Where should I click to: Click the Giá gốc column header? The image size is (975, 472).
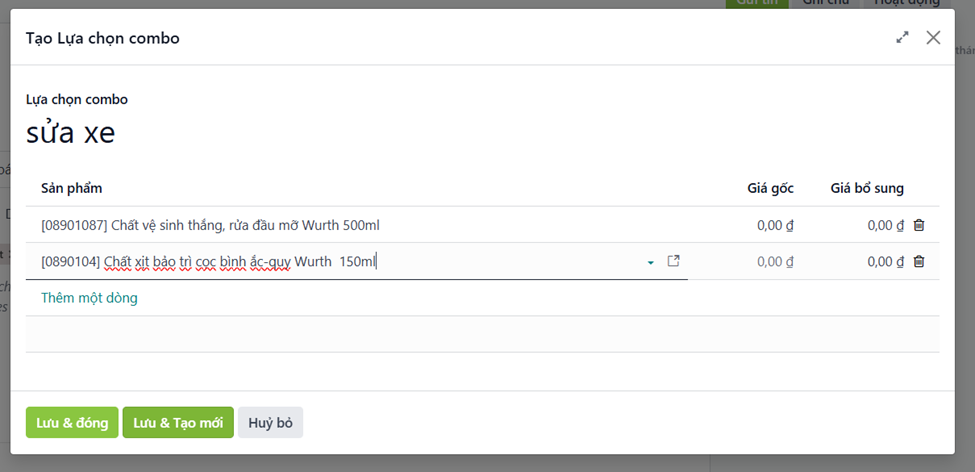(x=770, y=188)
